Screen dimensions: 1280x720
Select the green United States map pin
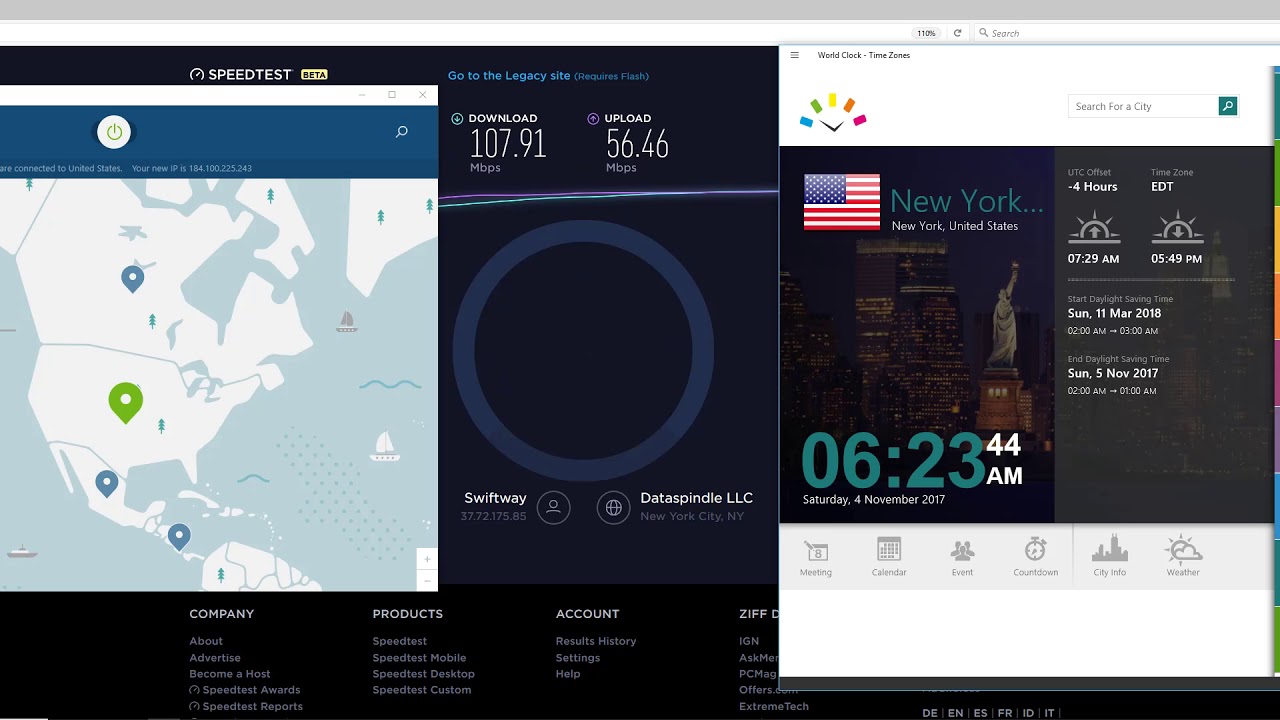[126, 403]
